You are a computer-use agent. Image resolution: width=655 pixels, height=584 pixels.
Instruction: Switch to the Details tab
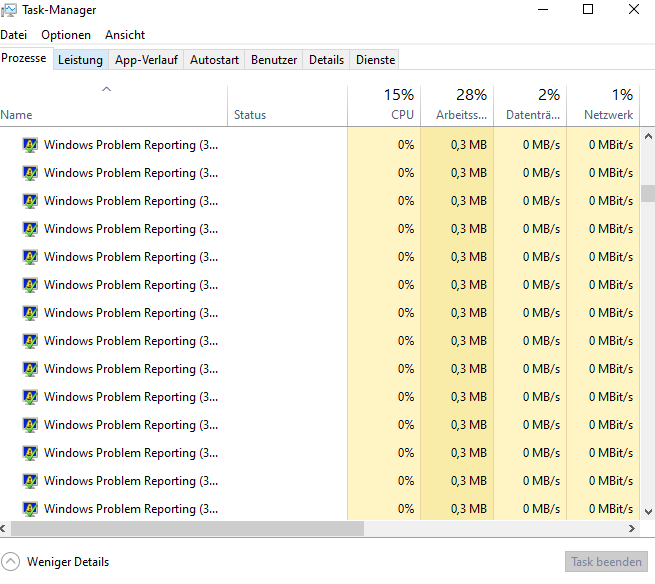coord(326,60)
